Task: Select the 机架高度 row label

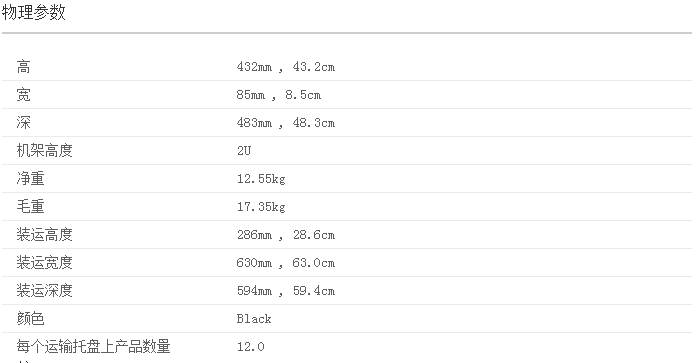Action: (x=44, y=151)
